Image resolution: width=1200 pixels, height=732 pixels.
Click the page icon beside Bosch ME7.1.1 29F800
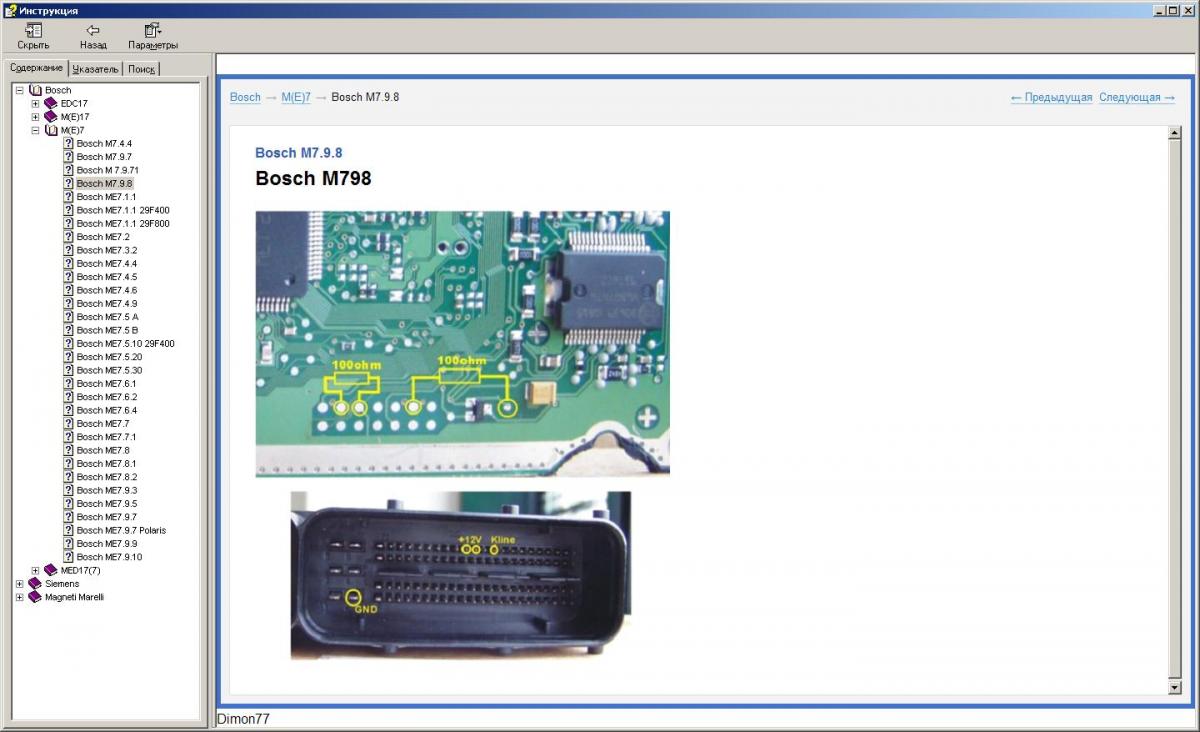[68, 223]
